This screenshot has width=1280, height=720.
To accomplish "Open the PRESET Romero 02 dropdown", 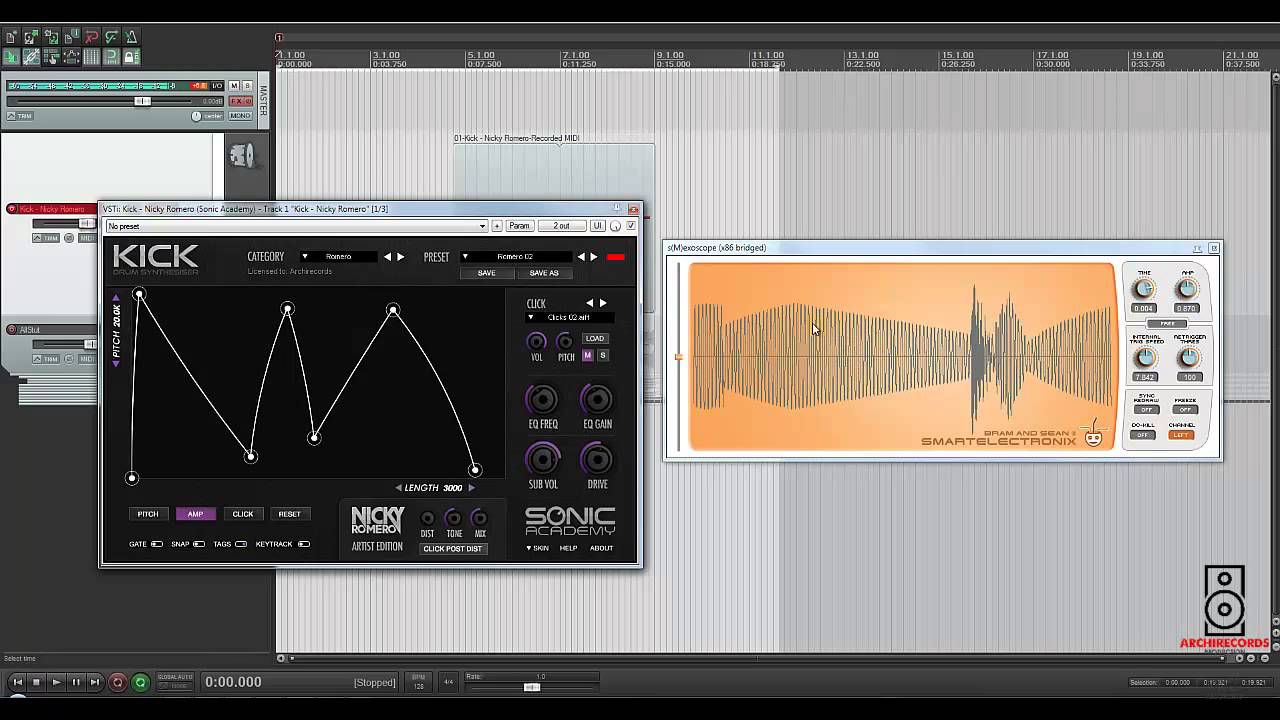I will pos(516,256).
